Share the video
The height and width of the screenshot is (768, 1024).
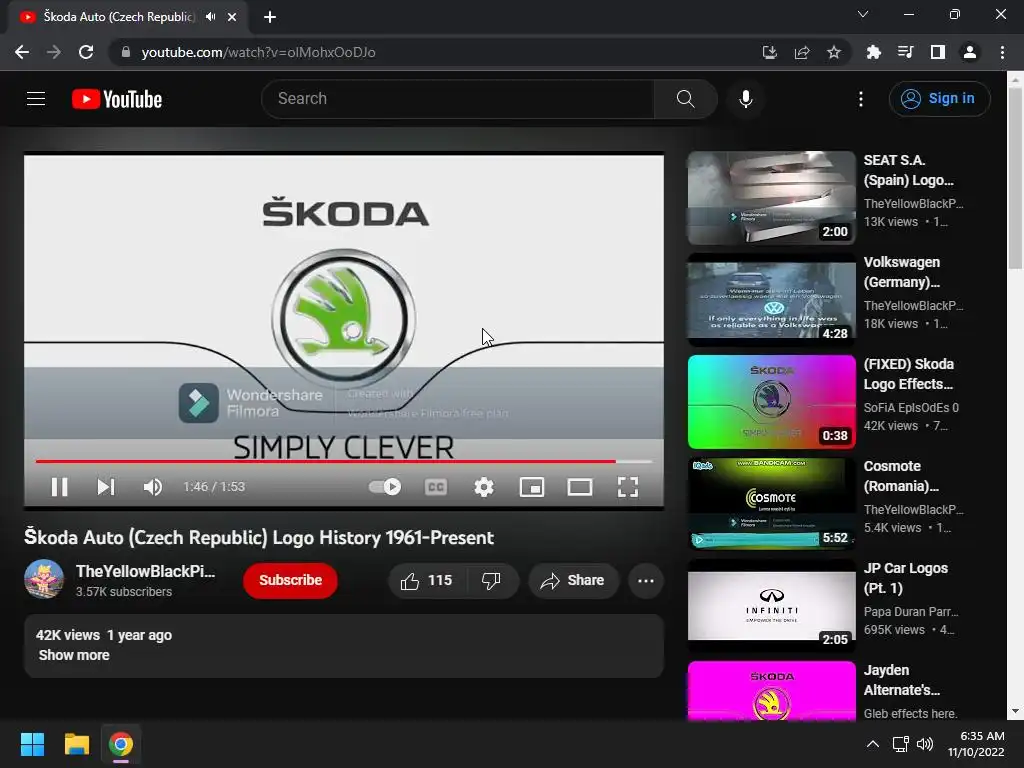coord(573,580)
